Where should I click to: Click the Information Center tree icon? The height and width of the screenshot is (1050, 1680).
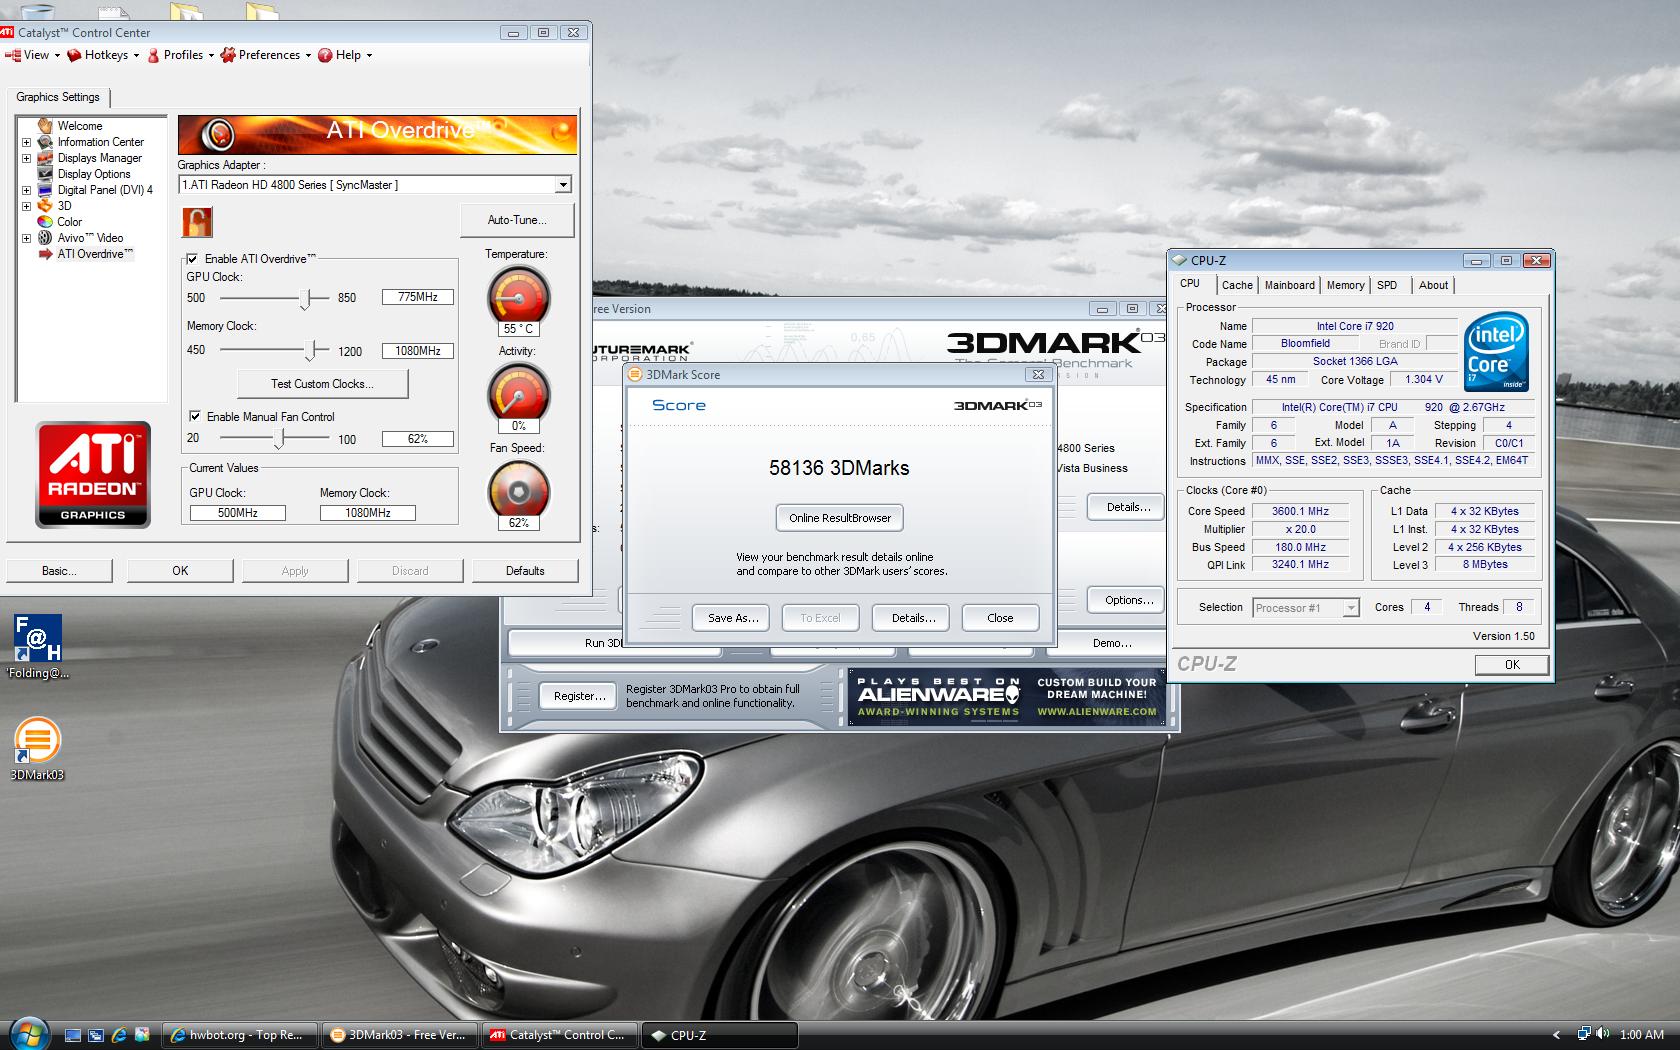pyautogui.click(x=45, y=142)
